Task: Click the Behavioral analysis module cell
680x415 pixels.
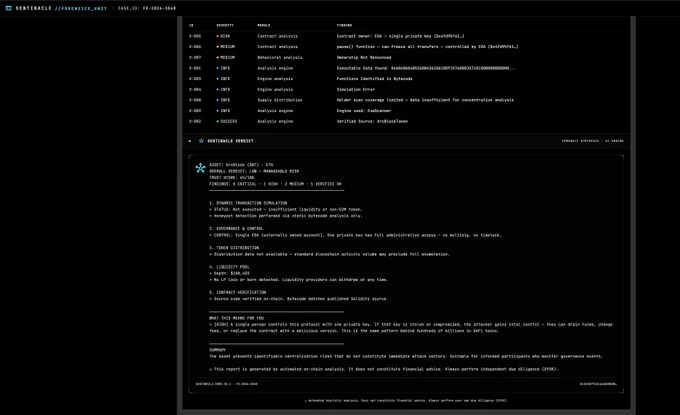Action: [x=280, y=57]
